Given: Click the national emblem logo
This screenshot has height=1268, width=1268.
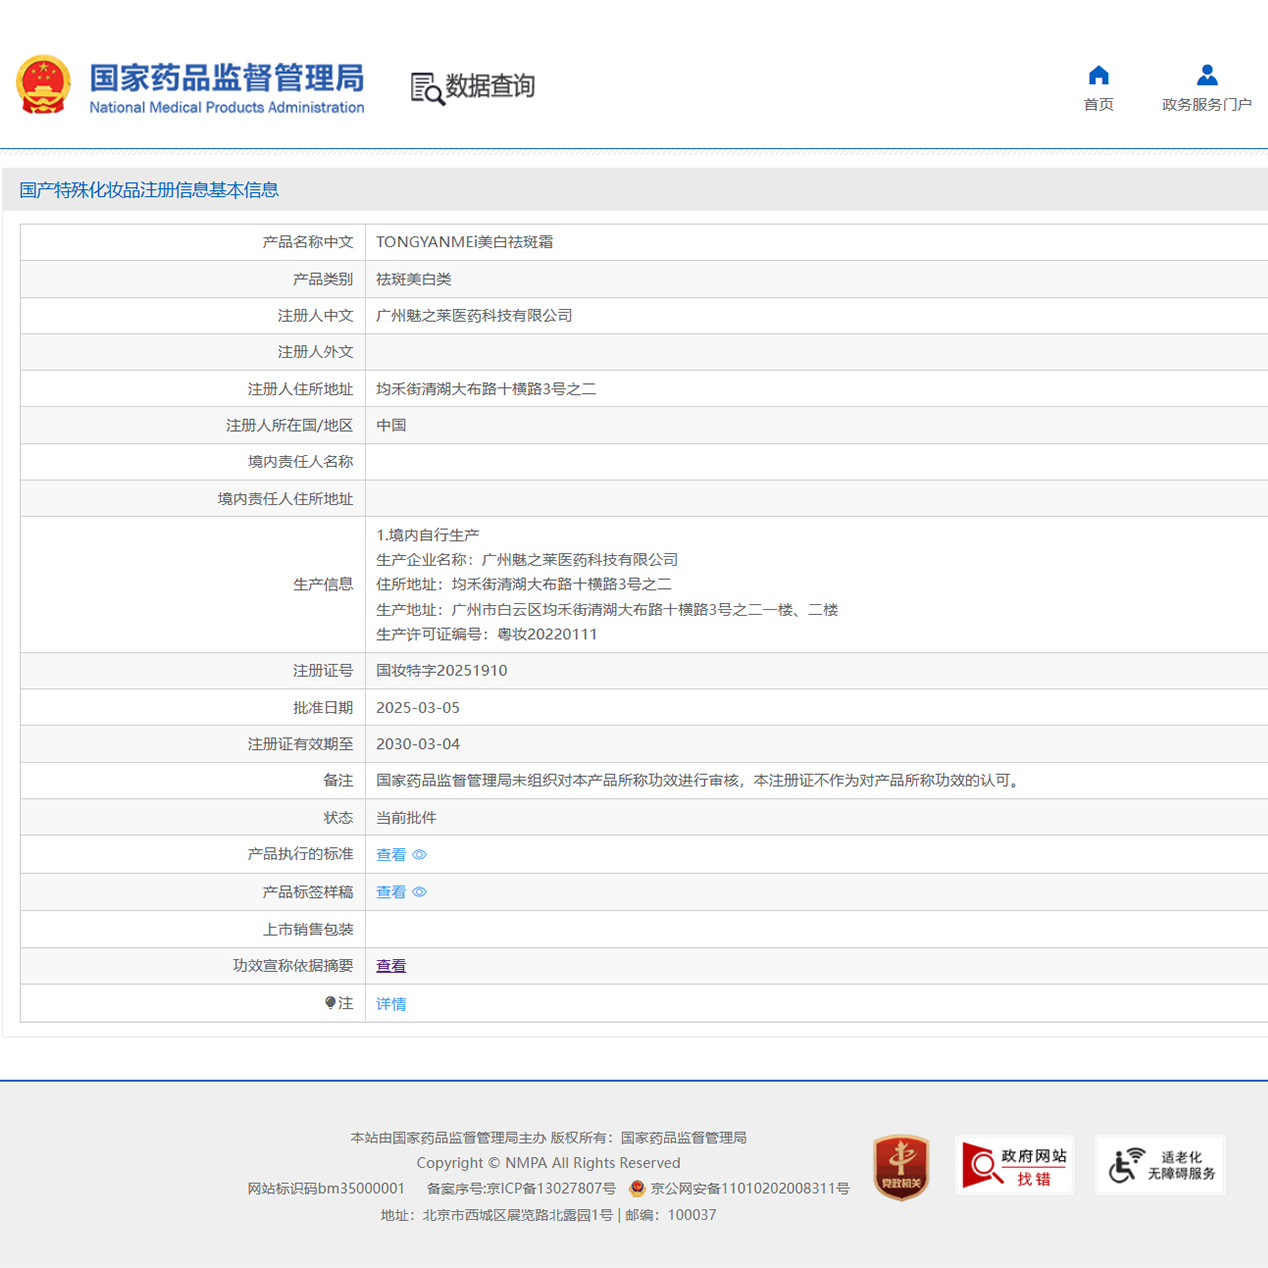Looking at the screenshot, I should [x=43, y=85].
